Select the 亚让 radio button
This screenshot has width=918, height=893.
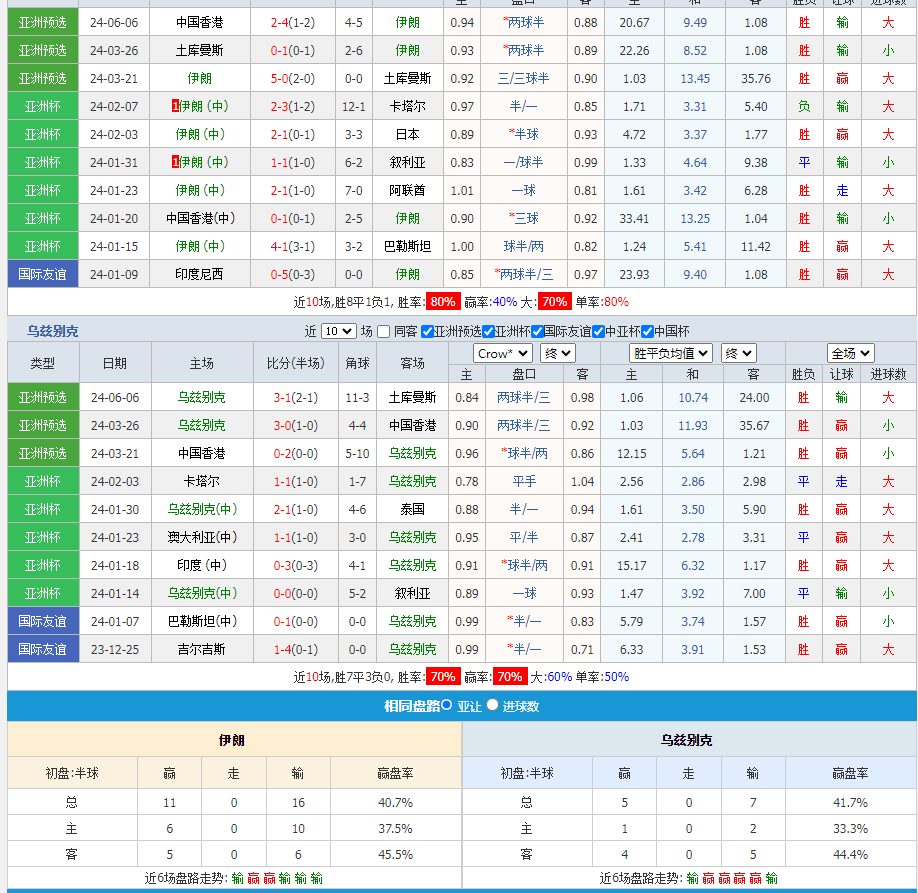click(x=447, y=705)
